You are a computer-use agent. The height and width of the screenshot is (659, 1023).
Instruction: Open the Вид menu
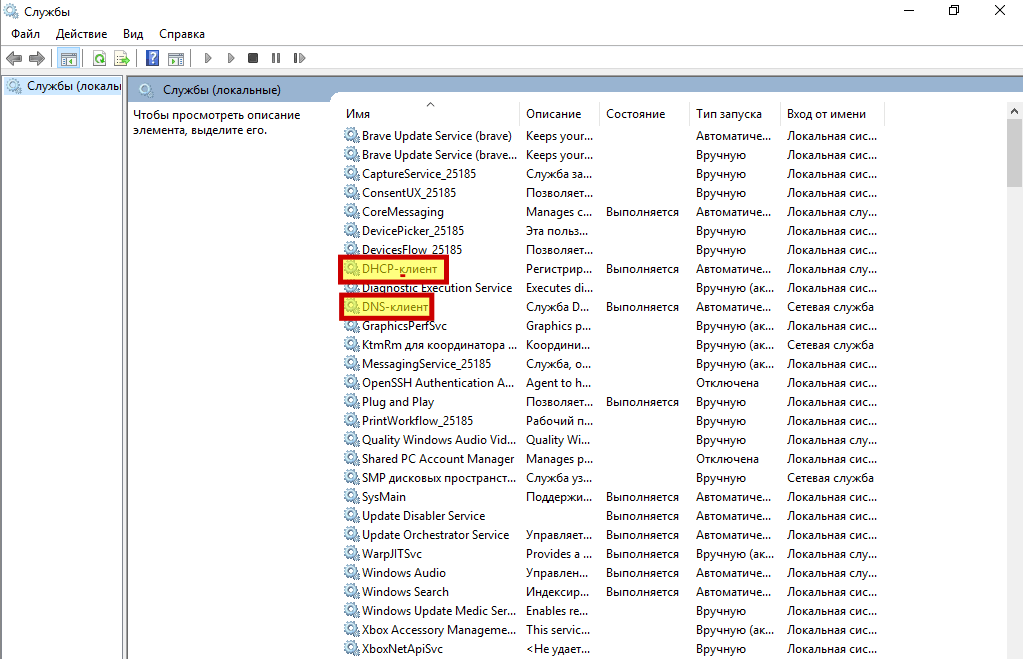click(133, 34)
